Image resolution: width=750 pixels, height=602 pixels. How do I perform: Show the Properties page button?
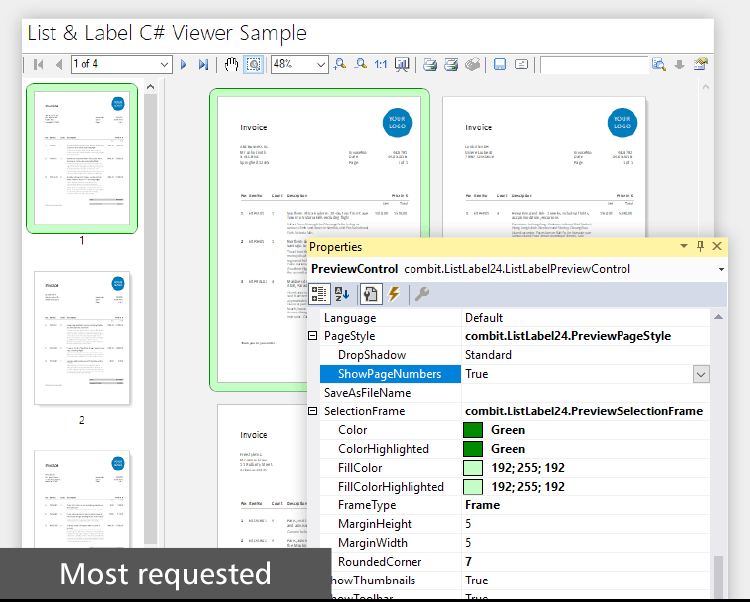coord(371,294)
